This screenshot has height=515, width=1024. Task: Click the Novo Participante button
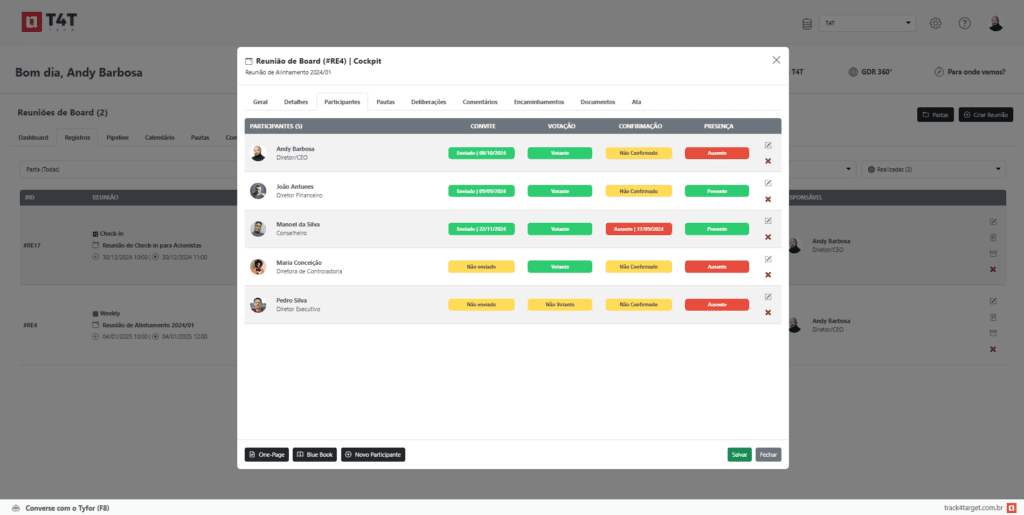click(x=373, y=455)
